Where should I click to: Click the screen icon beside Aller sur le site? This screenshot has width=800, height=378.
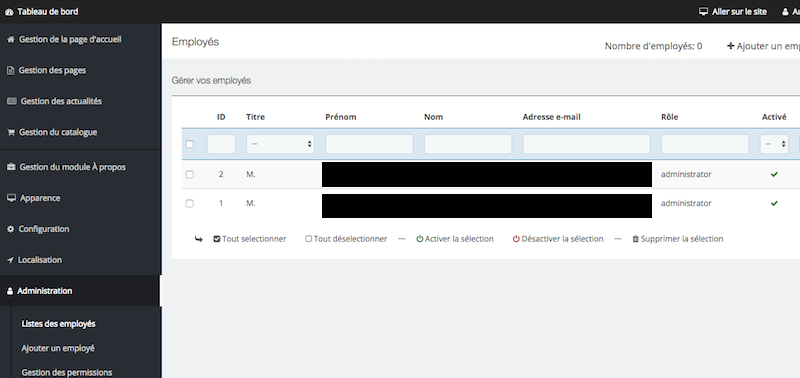(704, 12)
